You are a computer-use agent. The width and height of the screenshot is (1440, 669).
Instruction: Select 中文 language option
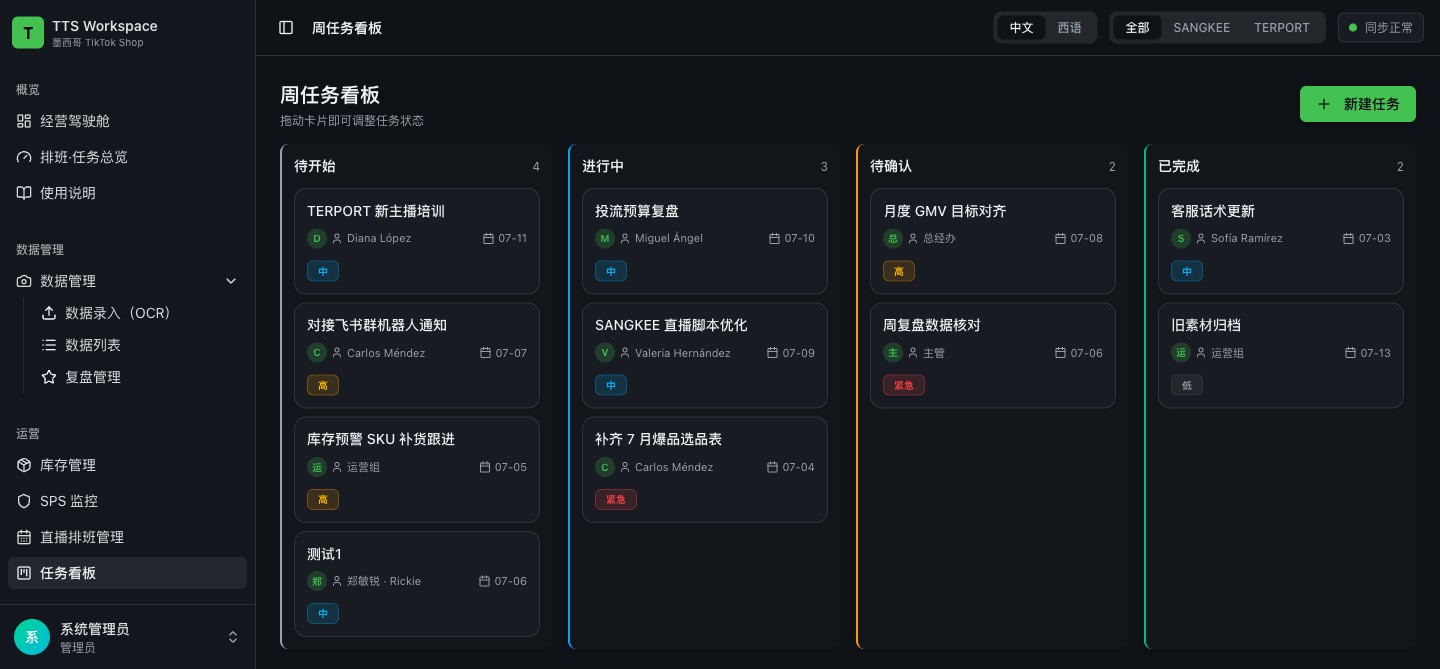tap(1021, 28)
